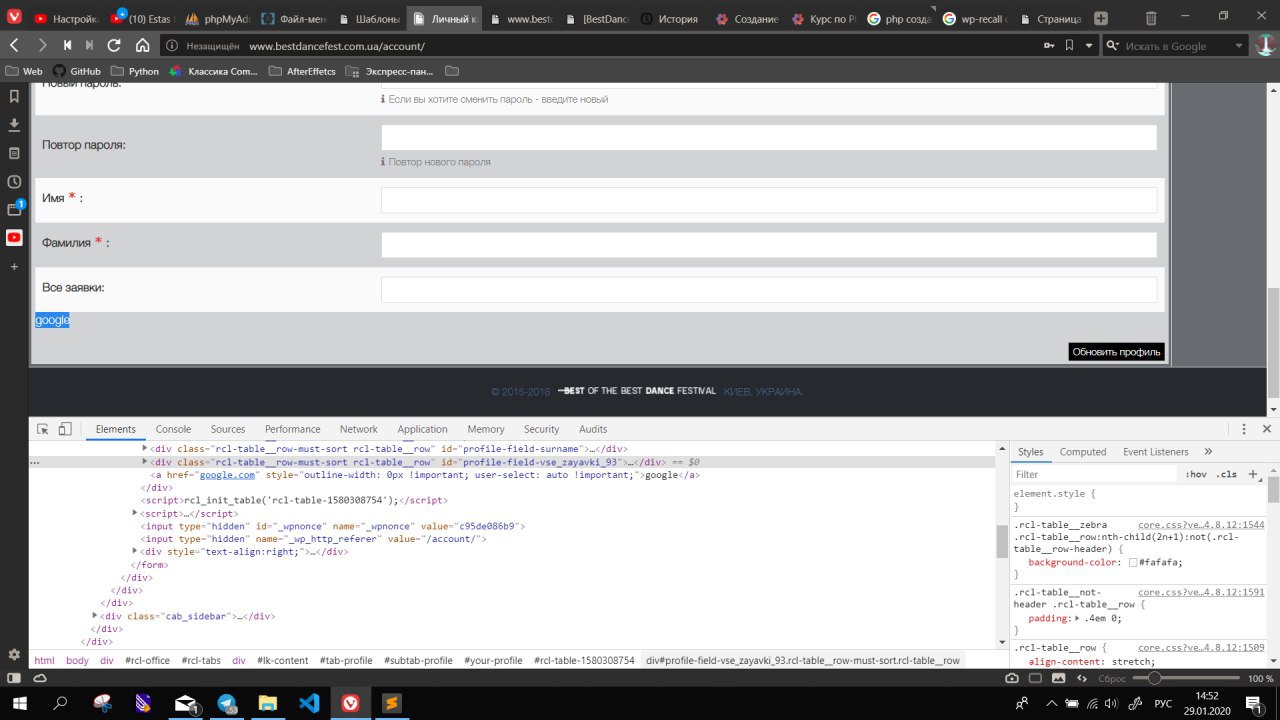The width and height of the screenshot is (1280, 720).
Task: Click google.com href in Elements panel
Action: coord(228,475)
